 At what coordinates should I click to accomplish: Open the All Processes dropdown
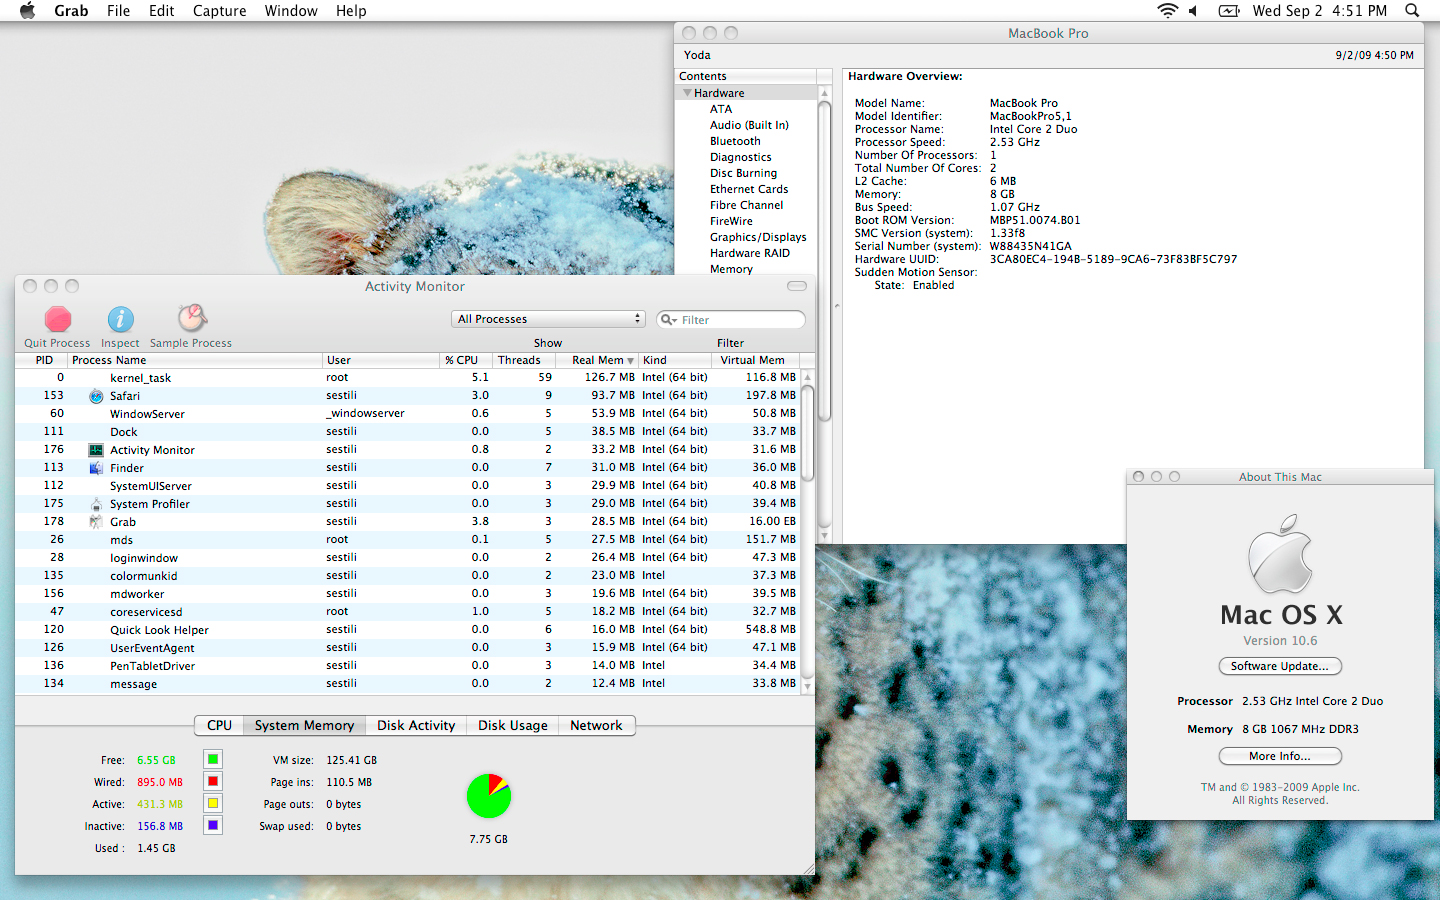(x=548, y=319)
